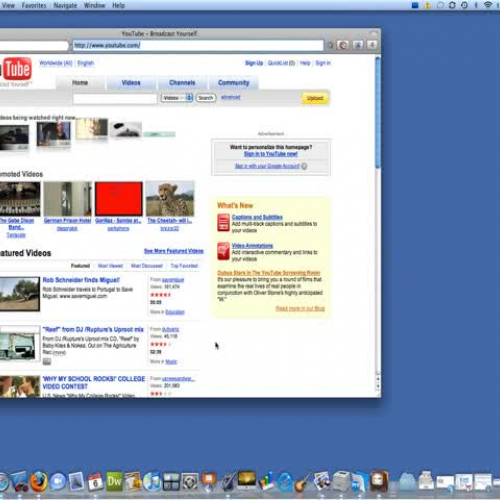Open Time Machine icon in menu bar
This screenshot has width=500, height=500.
(464, 5)
